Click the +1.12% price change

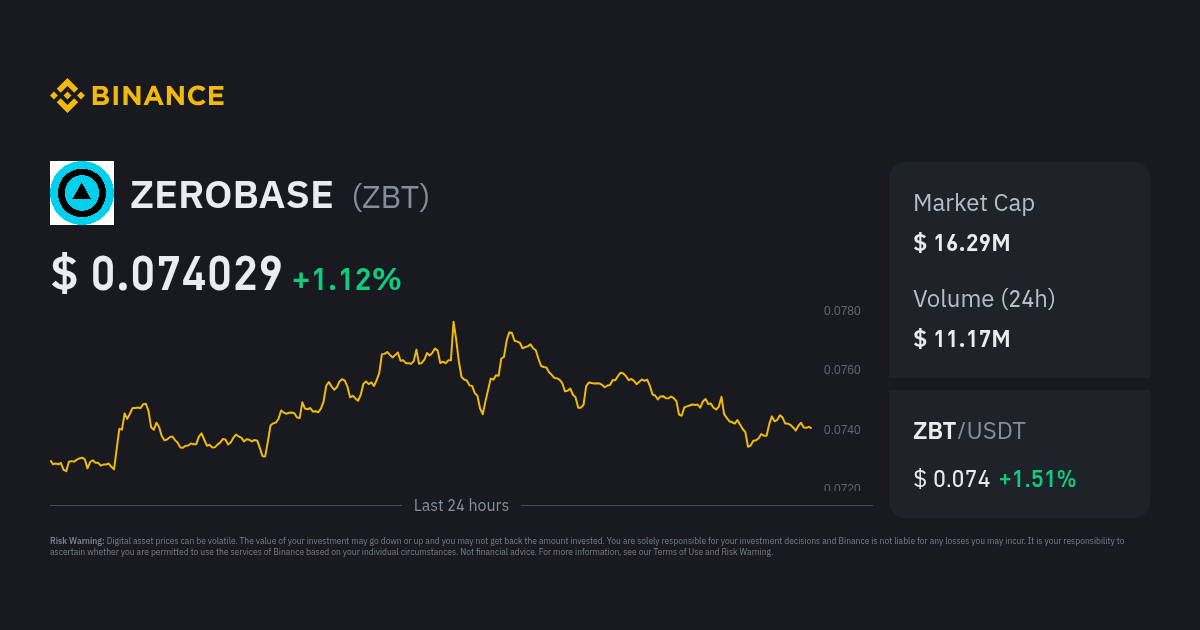347,280
